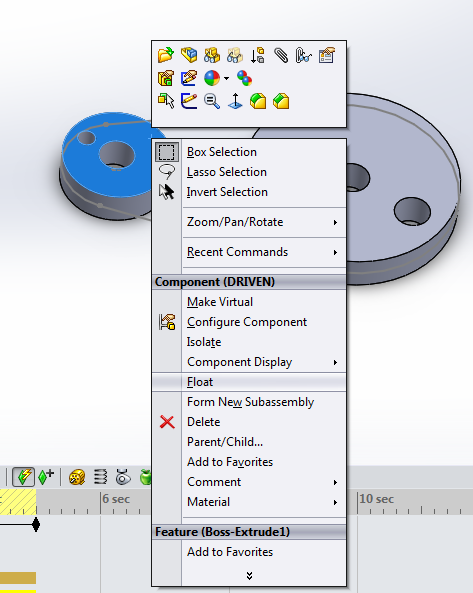The width and height of the screenshot is (473, 593).
Task: Select Make Virtual for the component
Action: [x=249, y=302]
